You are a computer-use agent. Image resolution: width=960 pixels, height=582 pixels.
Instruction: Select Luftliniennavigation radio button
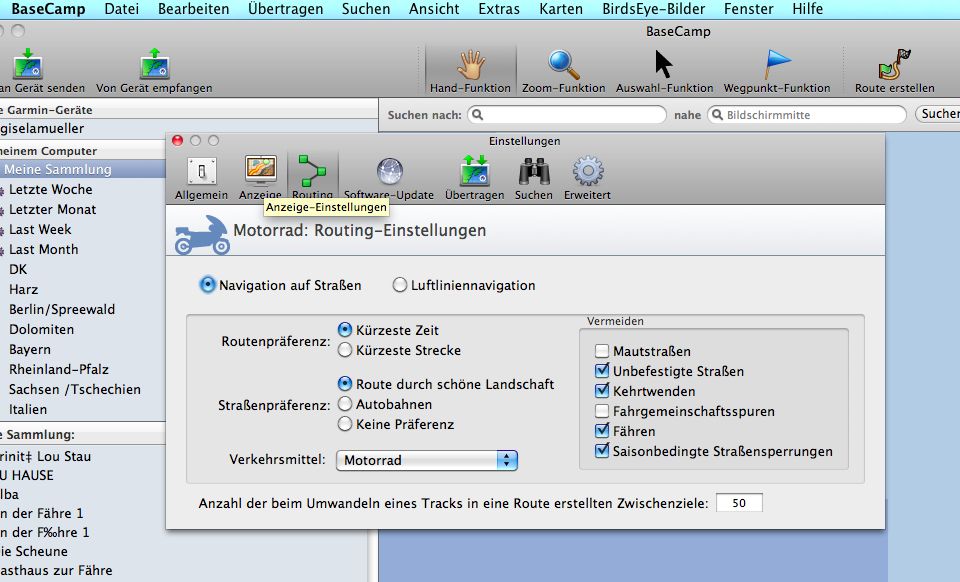(x=400, y=285)
